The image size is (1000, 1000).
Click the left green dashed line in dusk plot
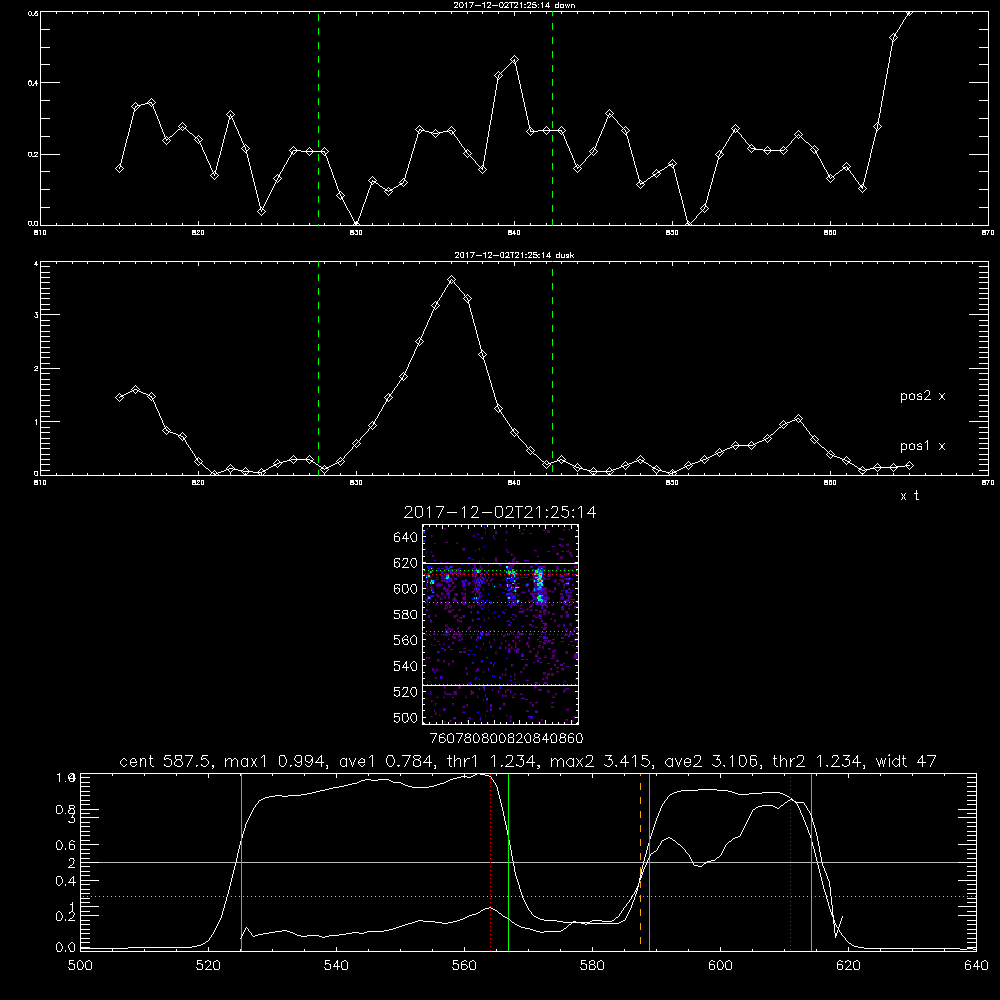point(318,369)
